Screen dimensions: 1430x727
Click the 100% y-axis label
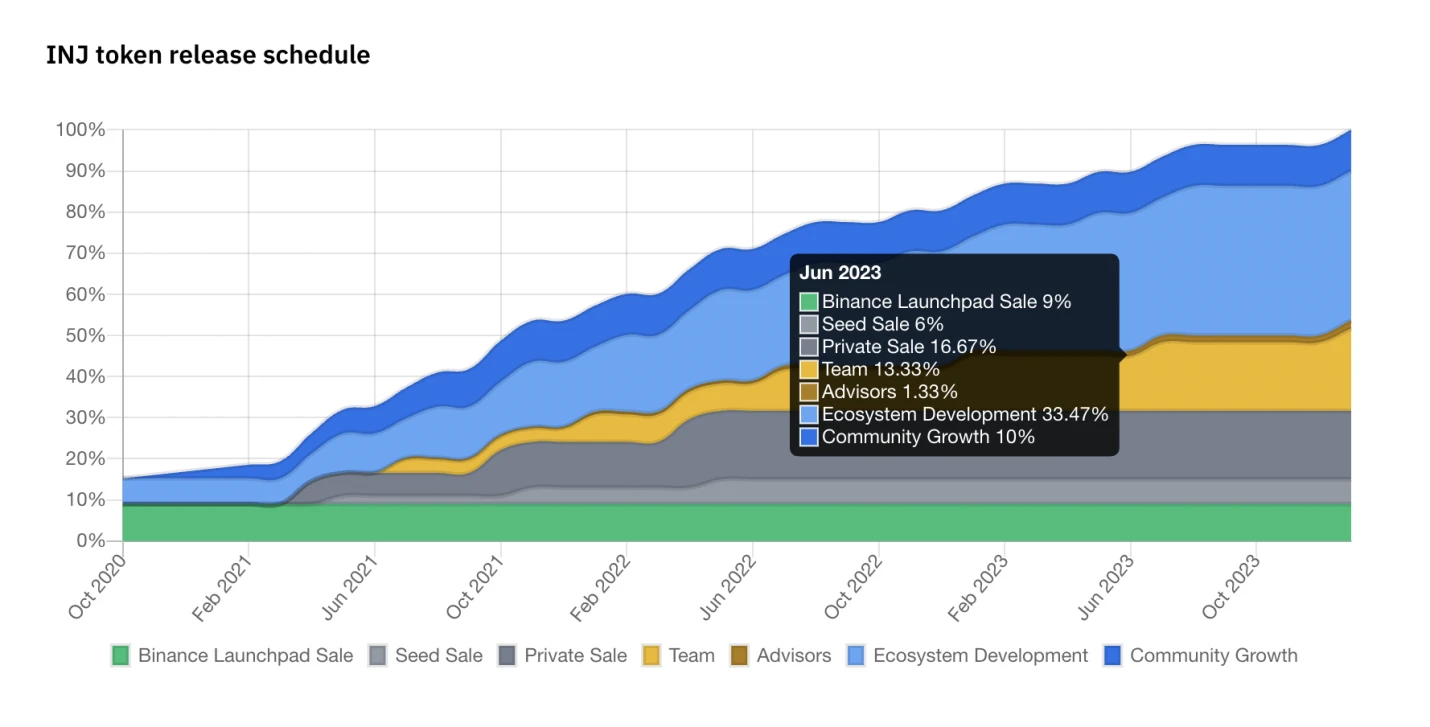point(80,130)
